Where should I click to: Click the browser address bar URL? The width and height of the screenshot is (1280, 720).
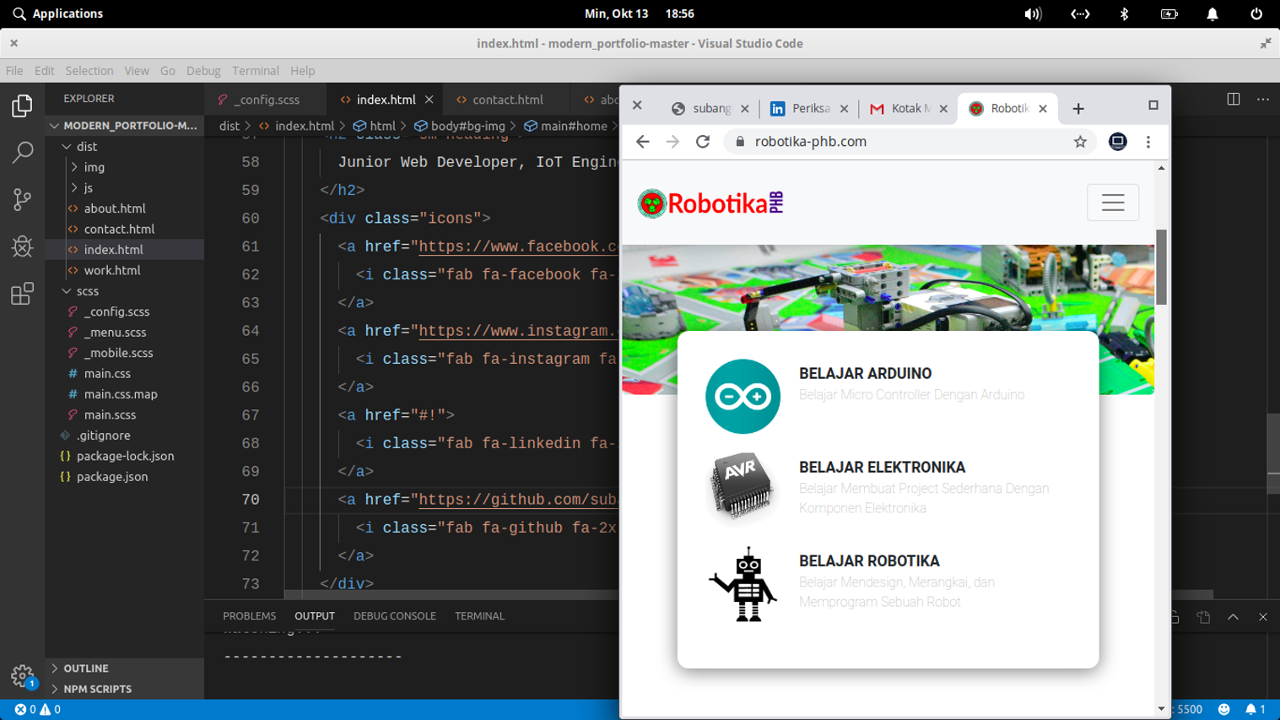(810, 142)
